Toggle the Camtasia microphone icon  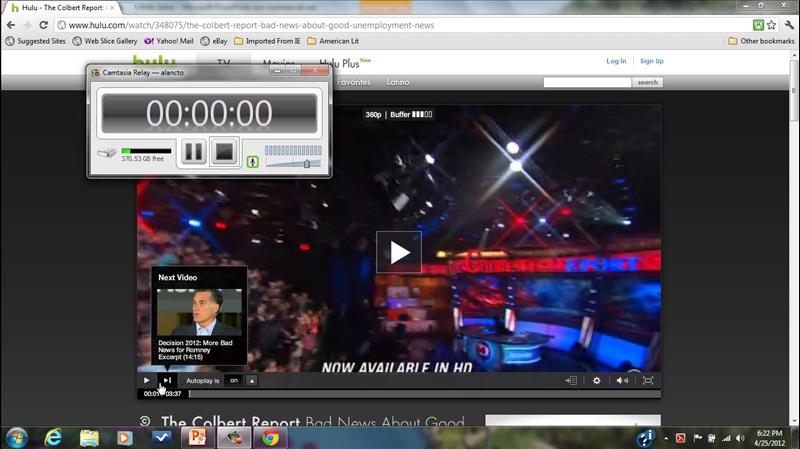tap(253, 162)
